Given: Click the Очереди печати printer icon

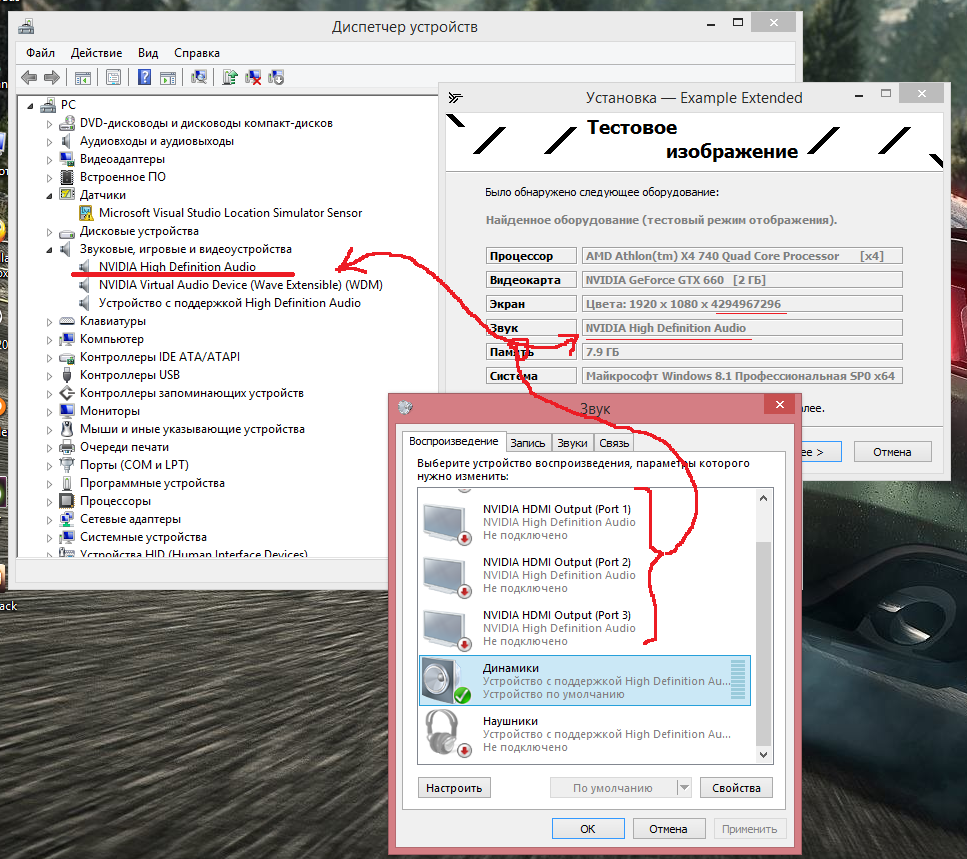Looking at the screenshot, I should point(67,447).
